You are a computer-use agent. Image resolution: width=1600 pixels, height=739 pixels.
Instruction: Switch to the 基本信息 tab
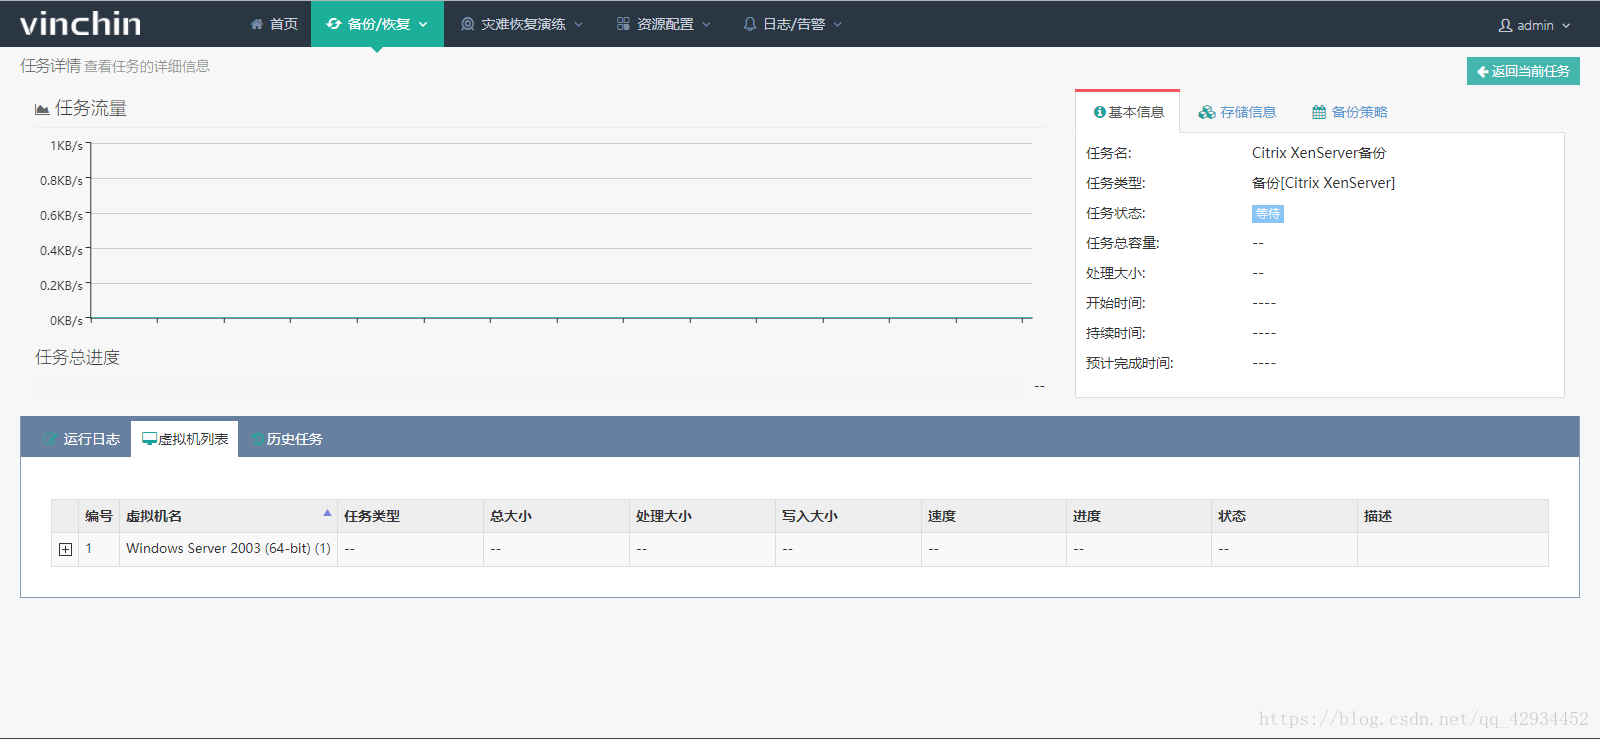pyautogui.click(x=1128, y=112)
